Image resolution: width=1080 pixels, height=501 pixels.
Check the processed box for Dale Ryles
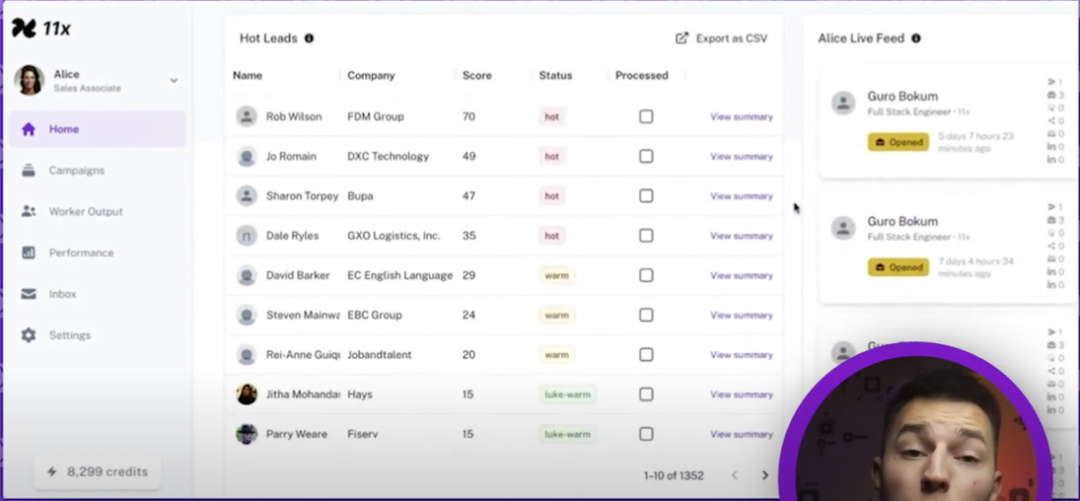(646, 236)
